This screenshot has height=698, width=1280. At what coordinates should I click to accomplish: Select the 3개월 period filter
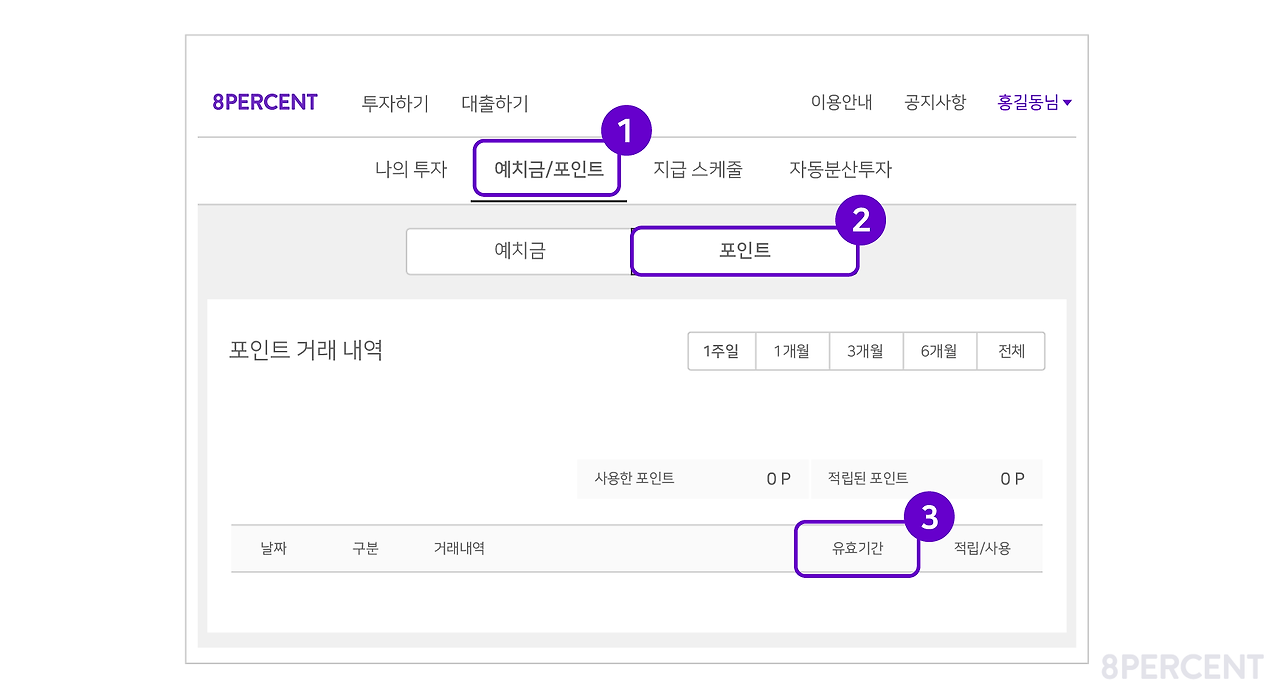866,351
